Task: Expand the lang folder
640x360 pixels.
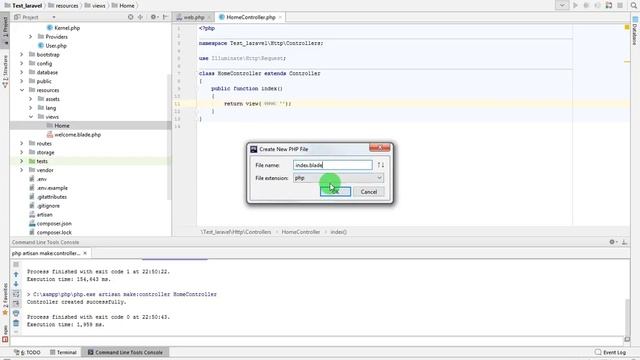Action: [x=31, y=108]
